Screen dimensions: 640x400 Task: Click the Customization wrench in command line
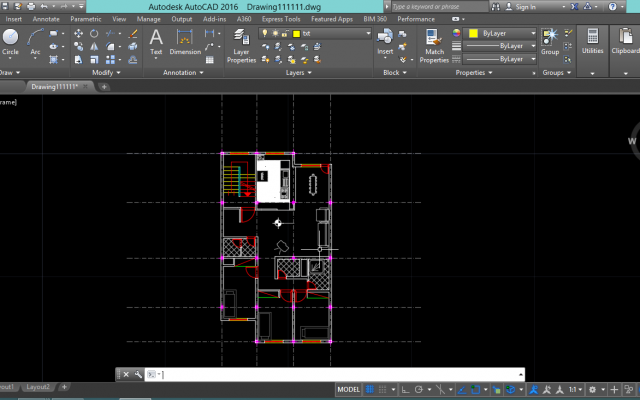click(138, 374)
